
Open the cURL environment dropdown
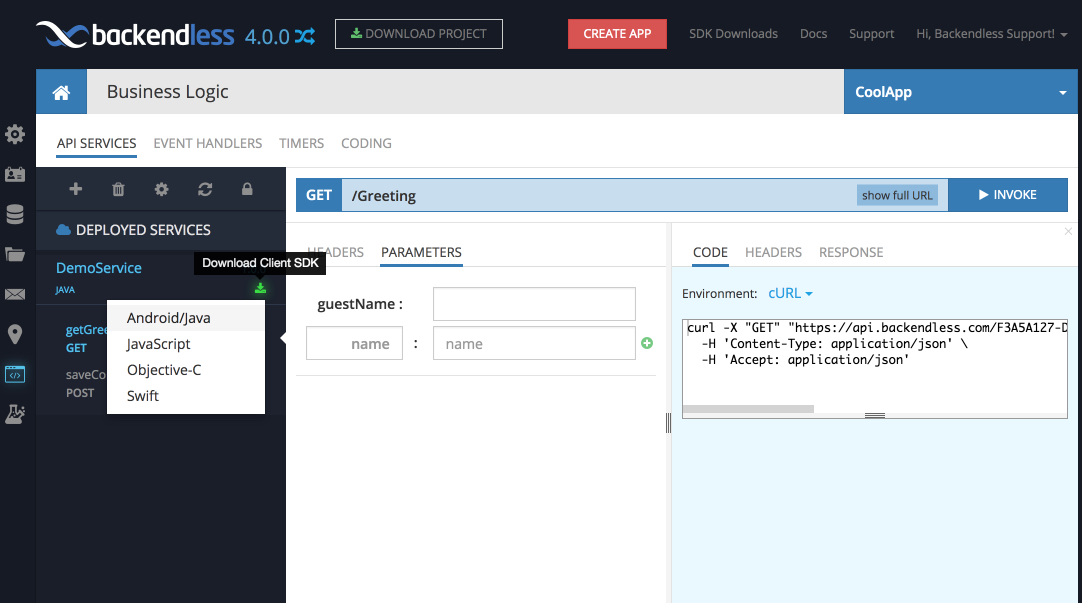[790, 293]
